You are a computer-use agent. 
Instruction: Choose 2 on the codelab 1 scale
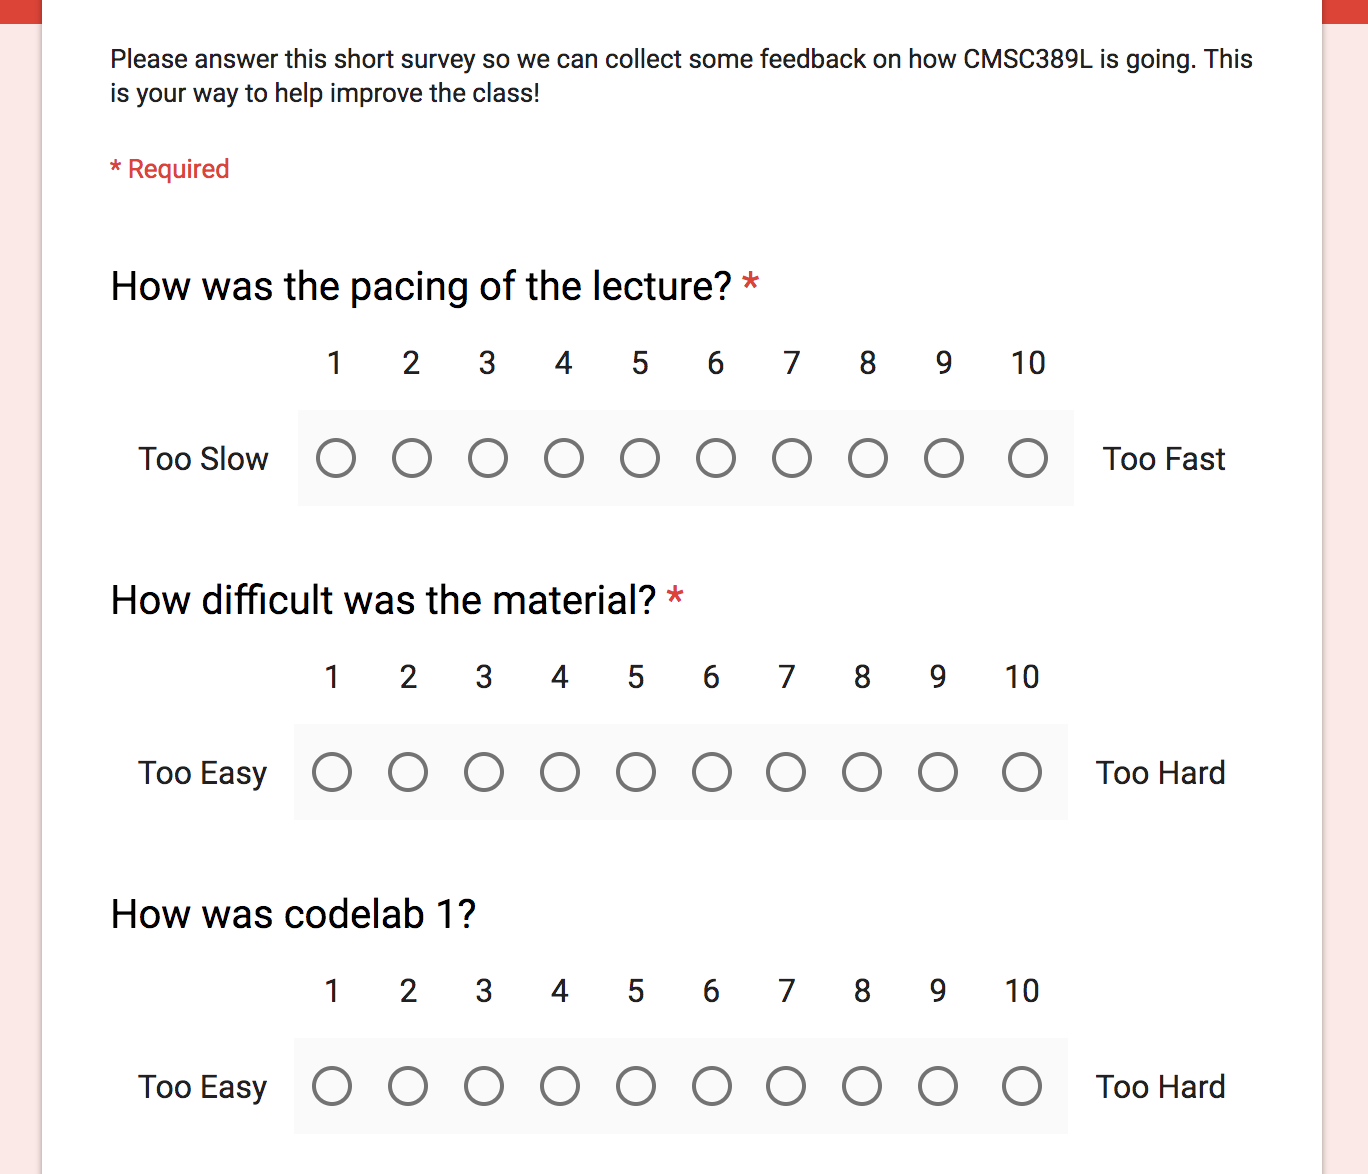(x=408, y=1087)
